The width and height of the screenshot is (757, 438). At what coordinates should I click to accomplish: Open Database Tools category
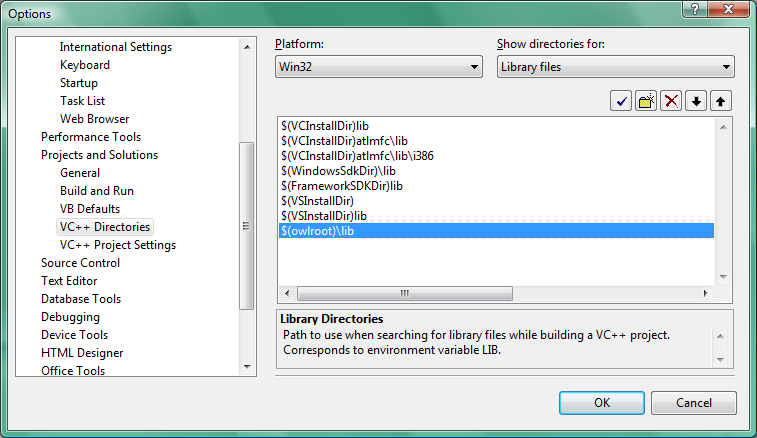pyautogui.click(x=81, y=299)
